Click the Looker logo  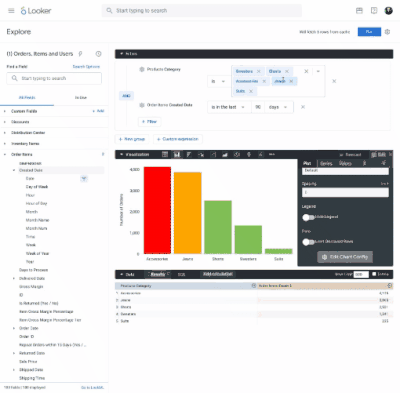pyautogui.click(x=36, y=11)
